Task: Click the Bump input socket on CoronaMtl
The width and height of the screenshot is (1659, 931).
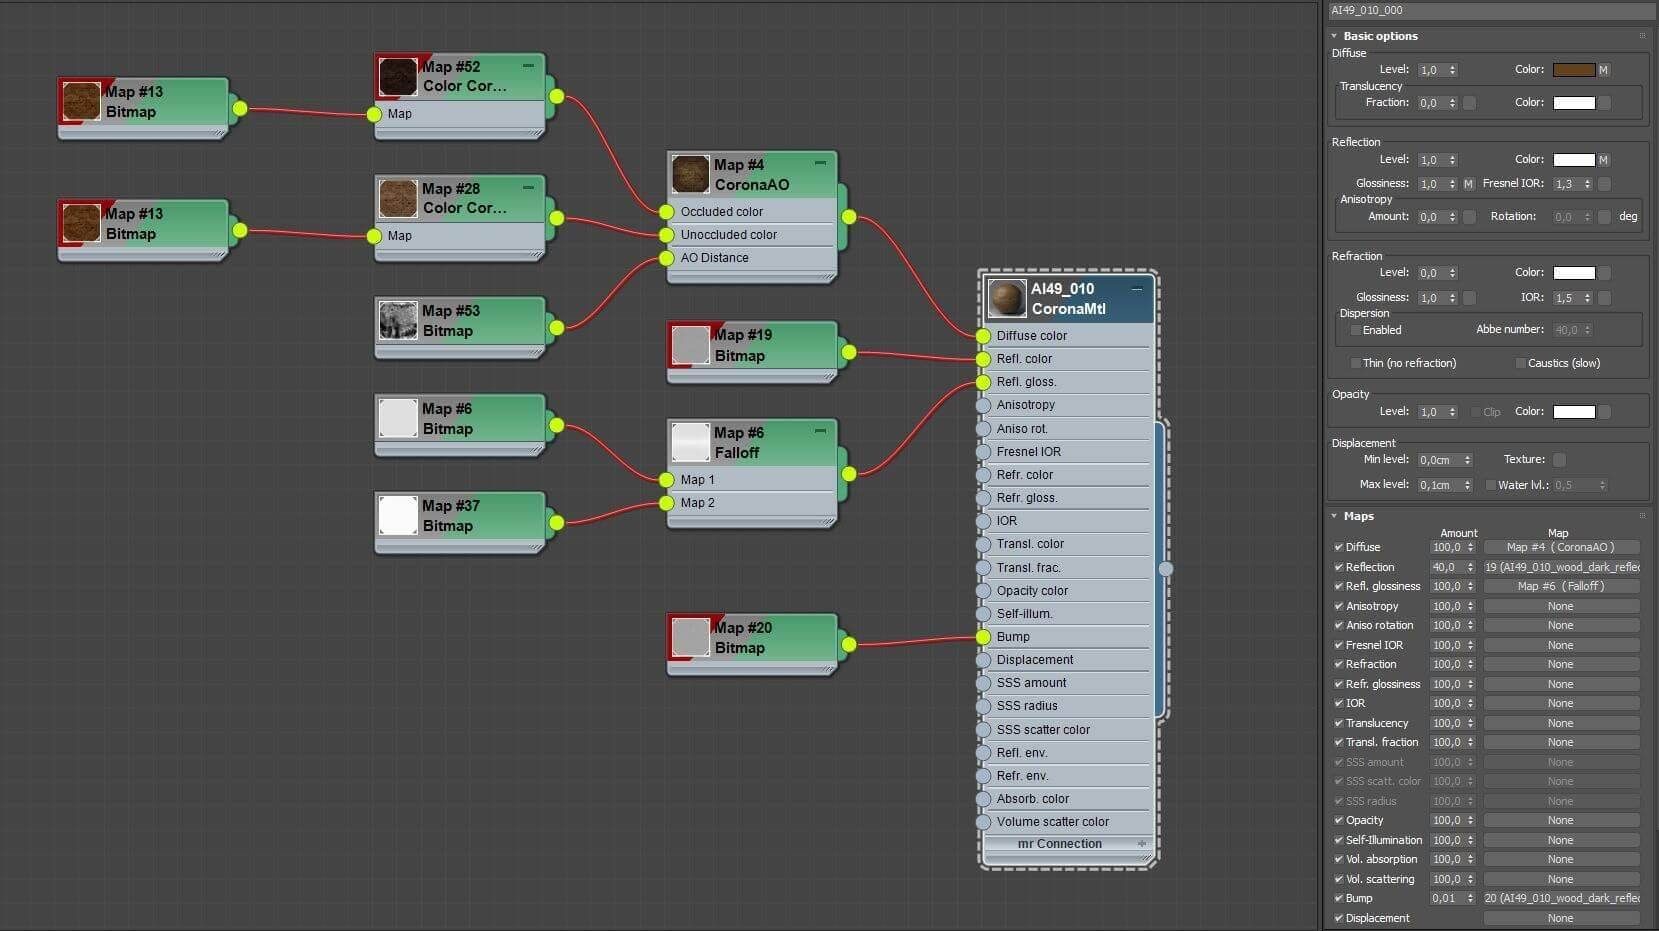Action: tap(984, 637)
